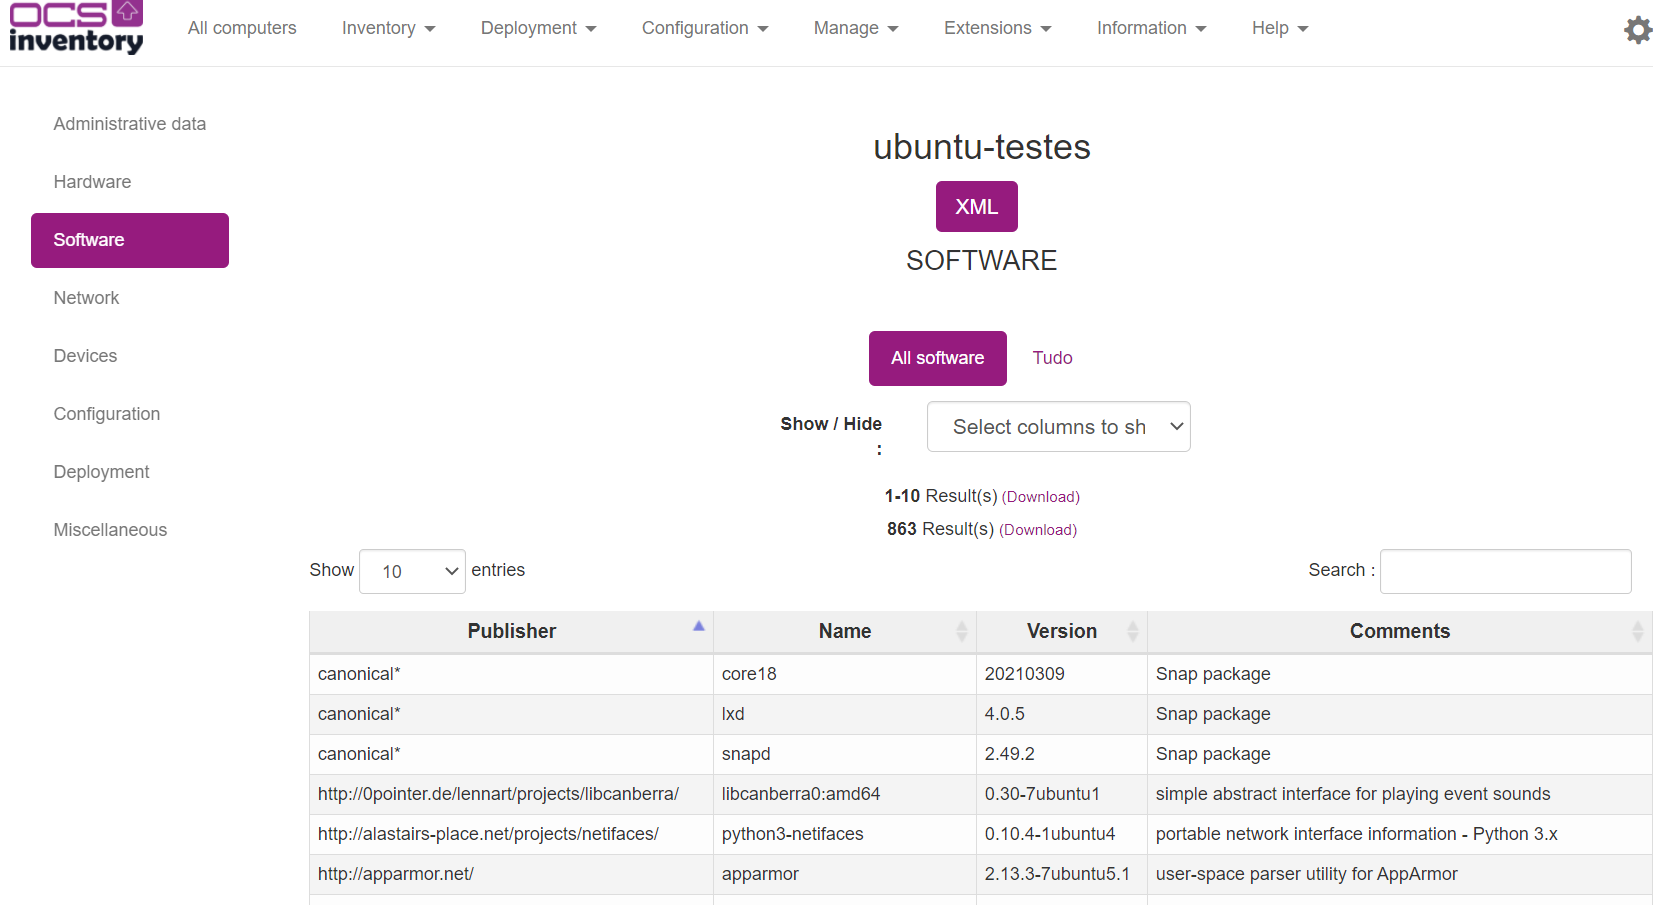1653x905 pixels.
Task: Open Administrative data in sidebar
Action: (130, 124)
